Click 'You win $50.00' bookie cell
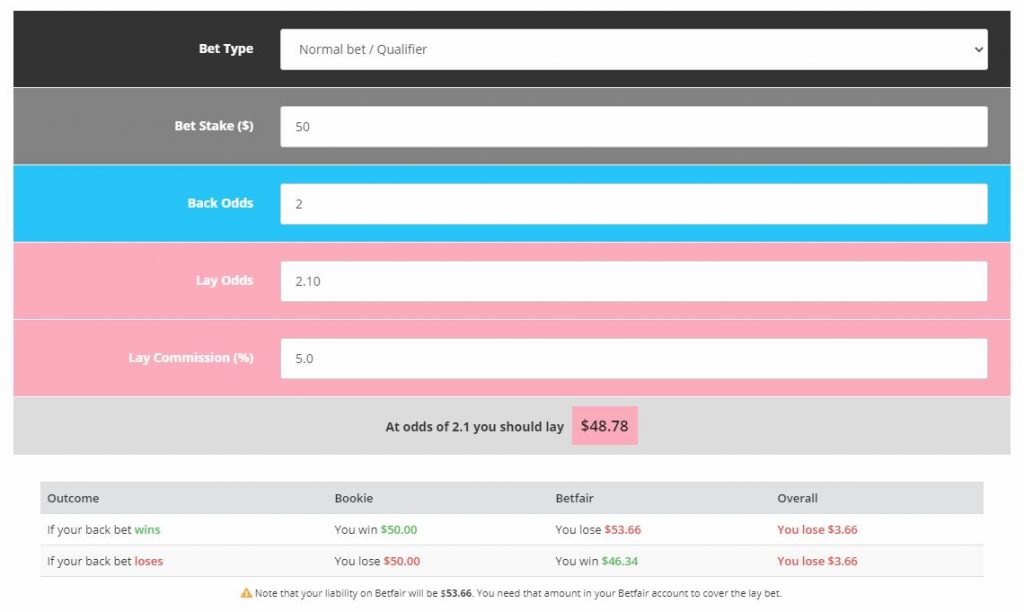The height and width of the screenshot is (612, 1024). click(x=376, y=530)
